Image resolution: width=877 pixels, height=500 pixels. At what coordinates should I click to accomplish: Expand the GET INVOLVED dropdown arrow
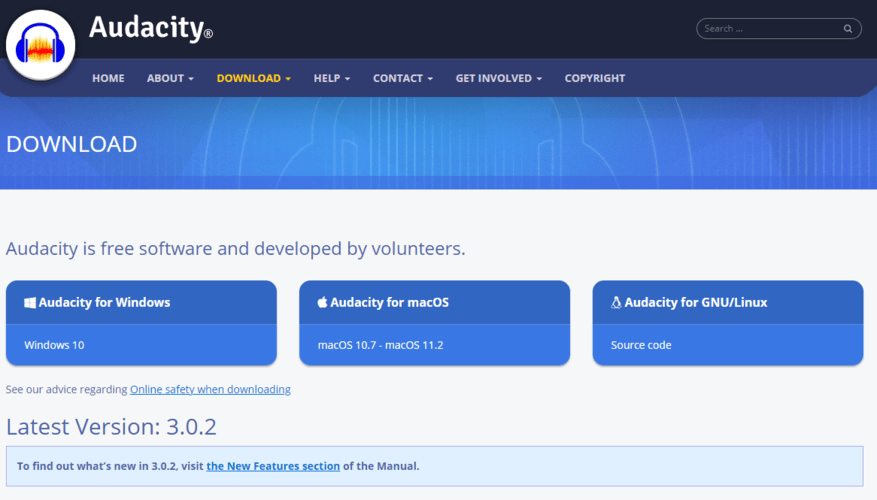(x=539, y=79)
